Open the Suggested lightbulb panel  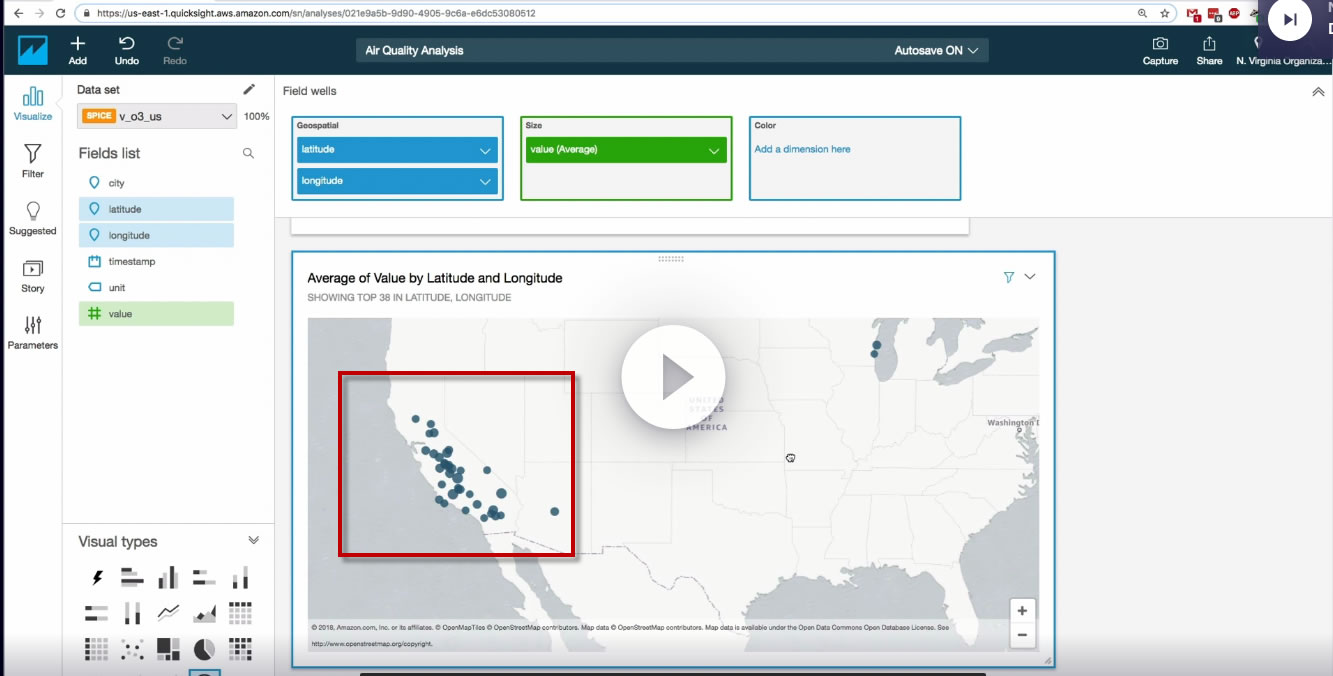point(33,218)
